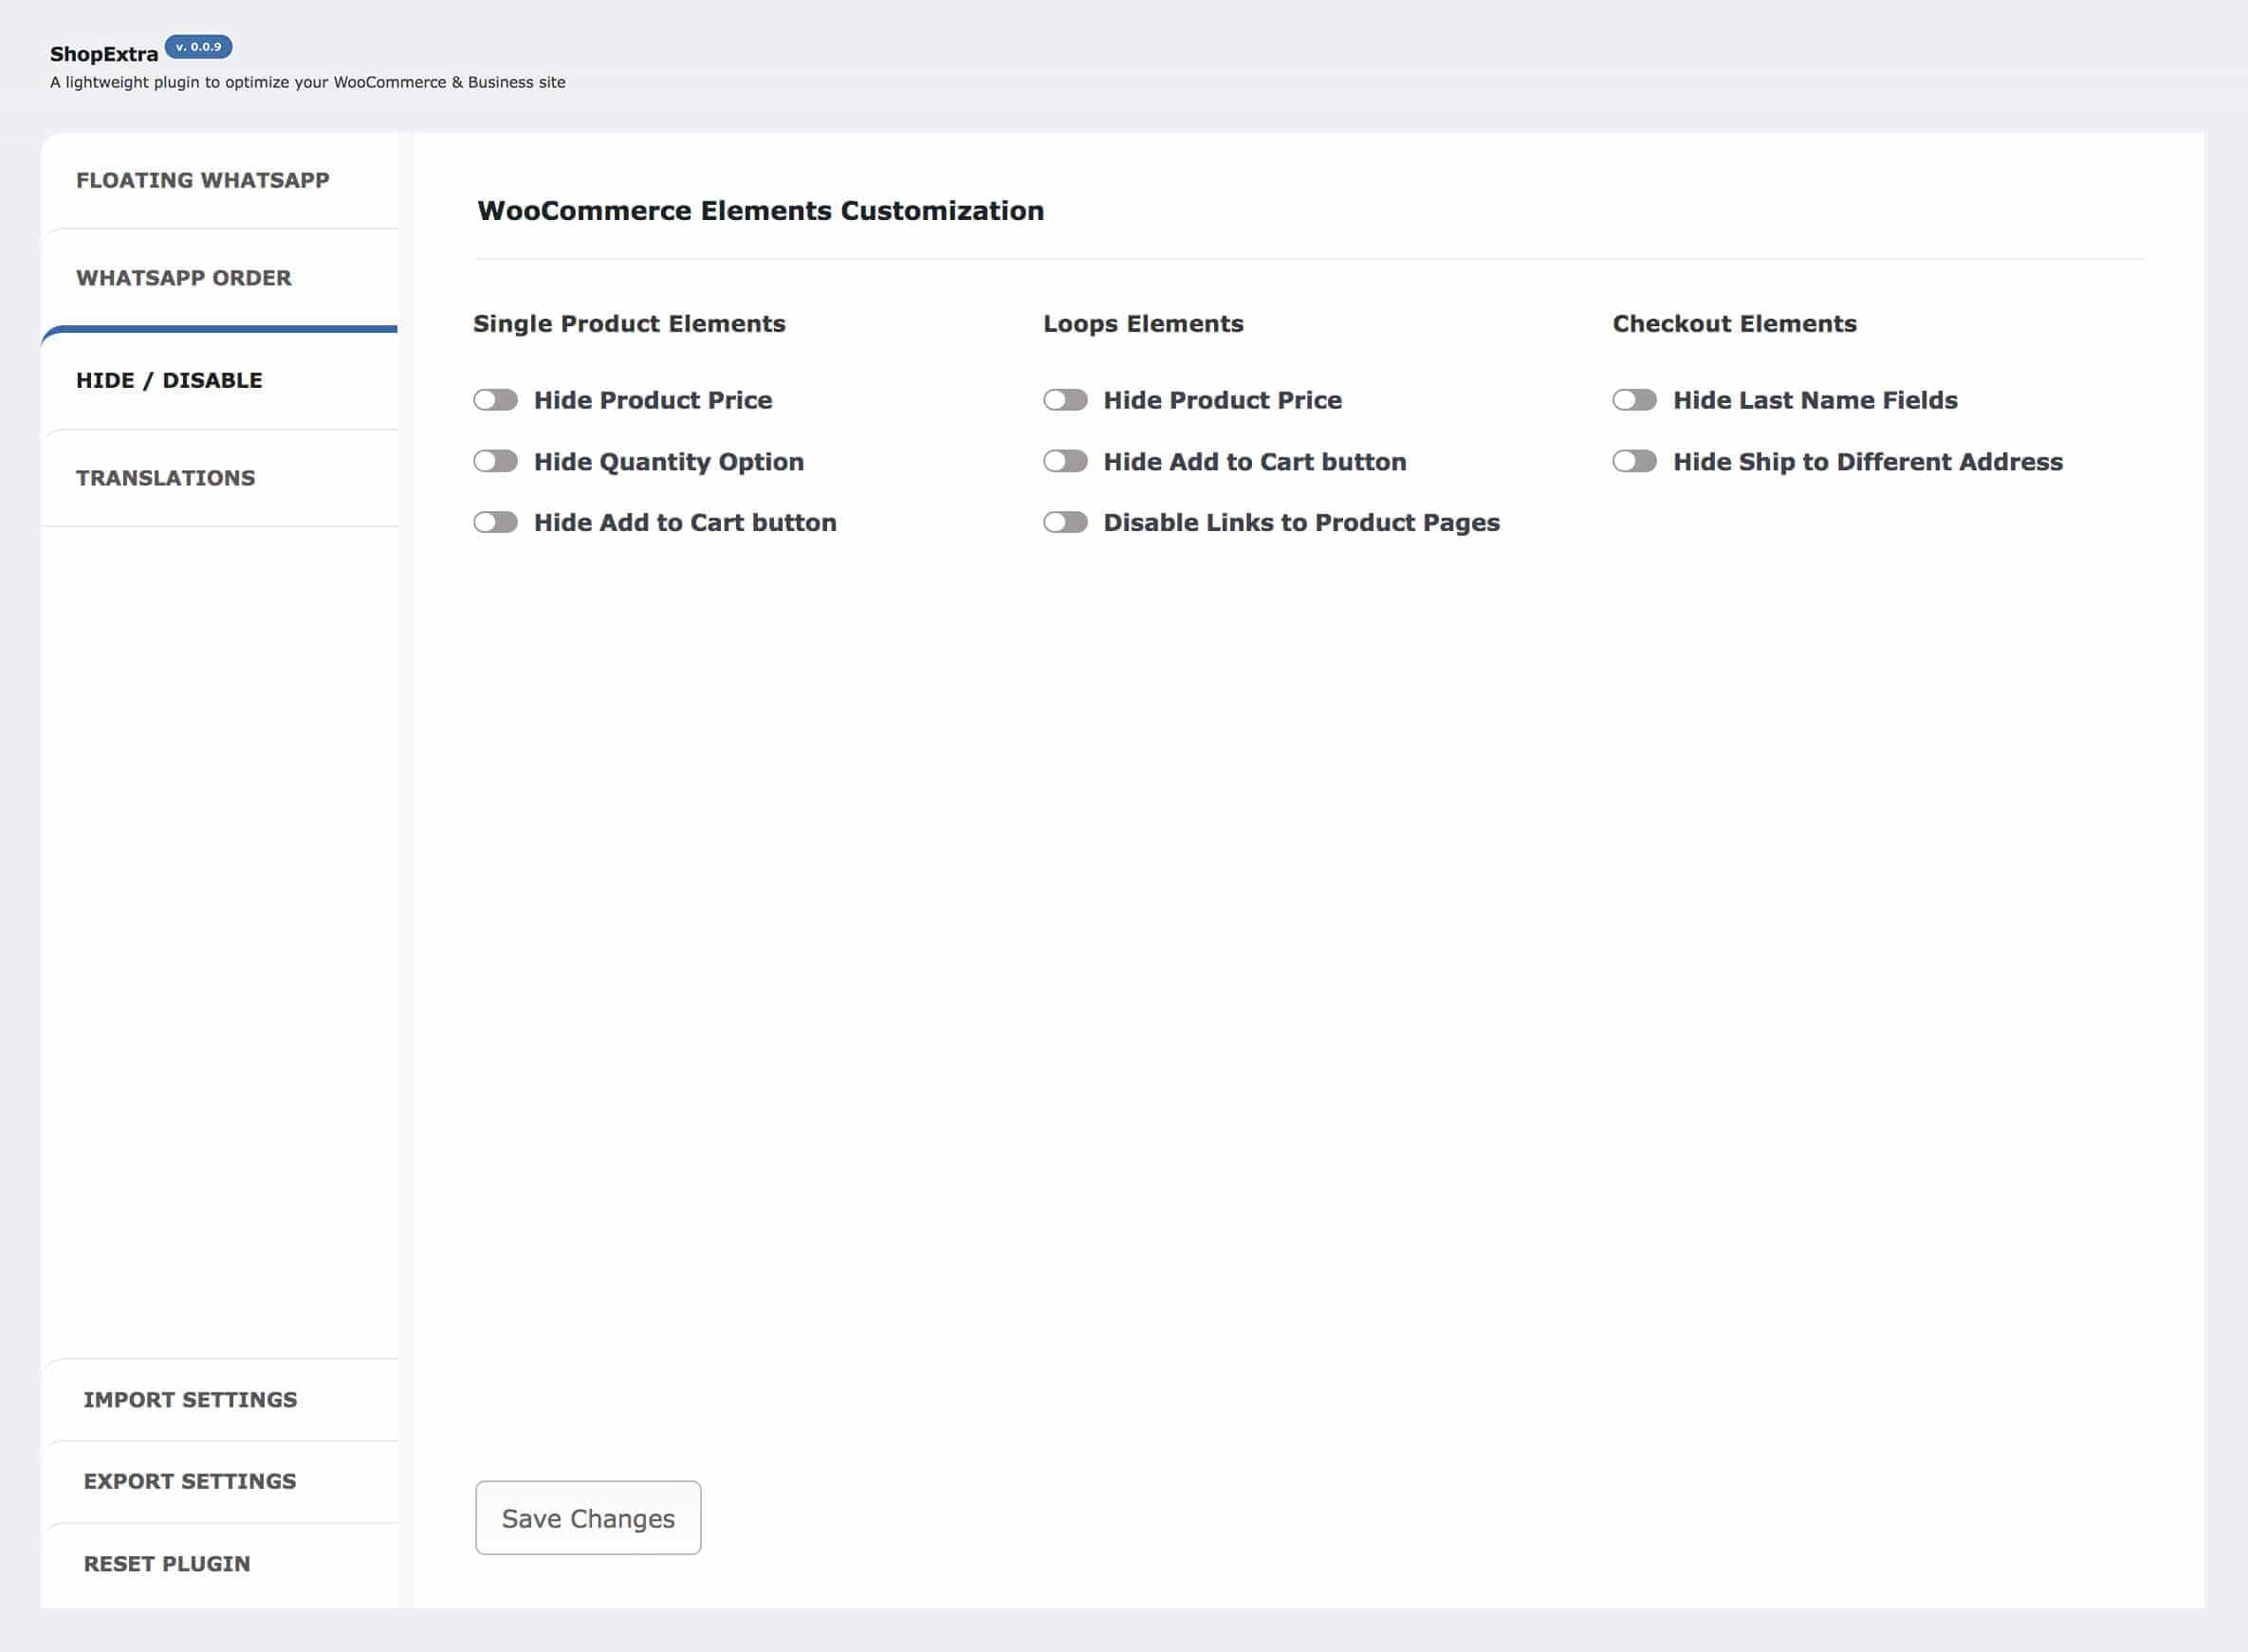Open the Translations tab

point(219,478)
